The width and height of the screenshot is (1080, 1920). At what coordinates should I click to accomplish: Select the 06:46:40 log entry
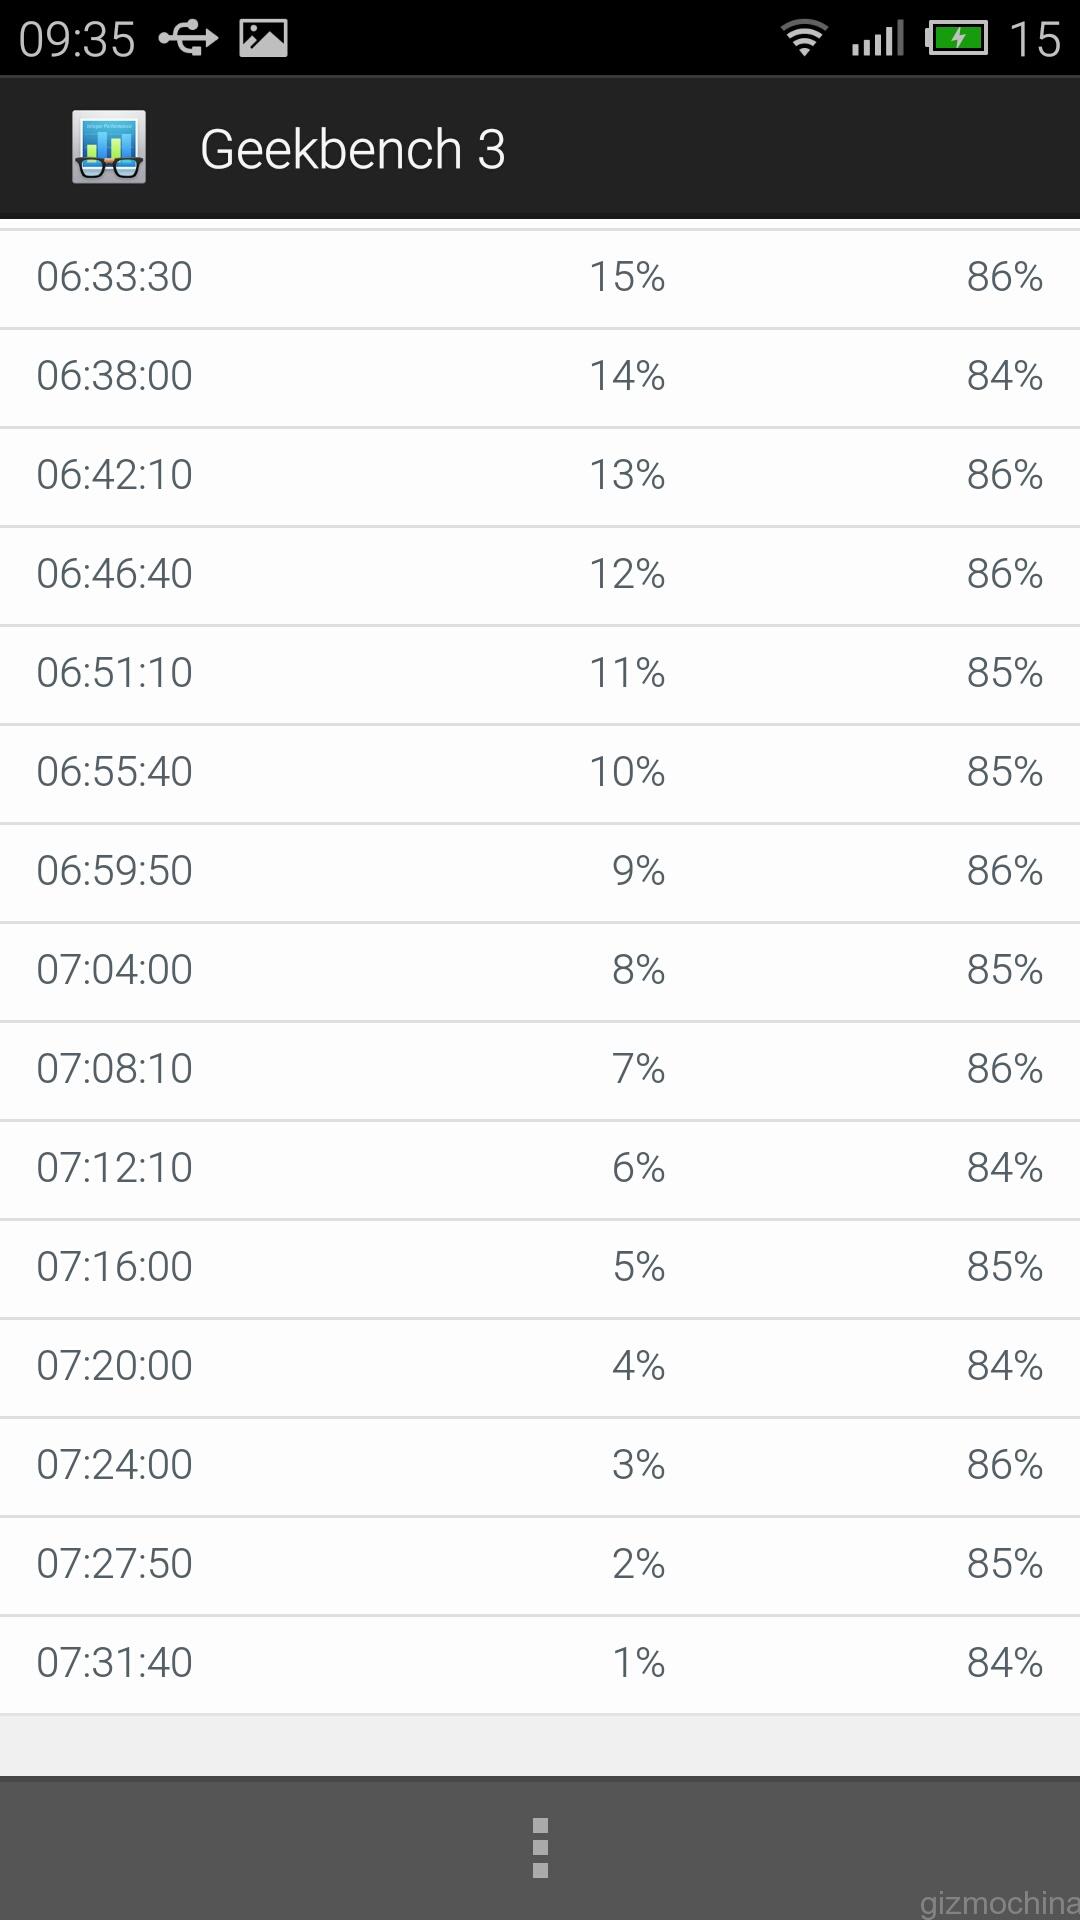click(x=540, y=575)
